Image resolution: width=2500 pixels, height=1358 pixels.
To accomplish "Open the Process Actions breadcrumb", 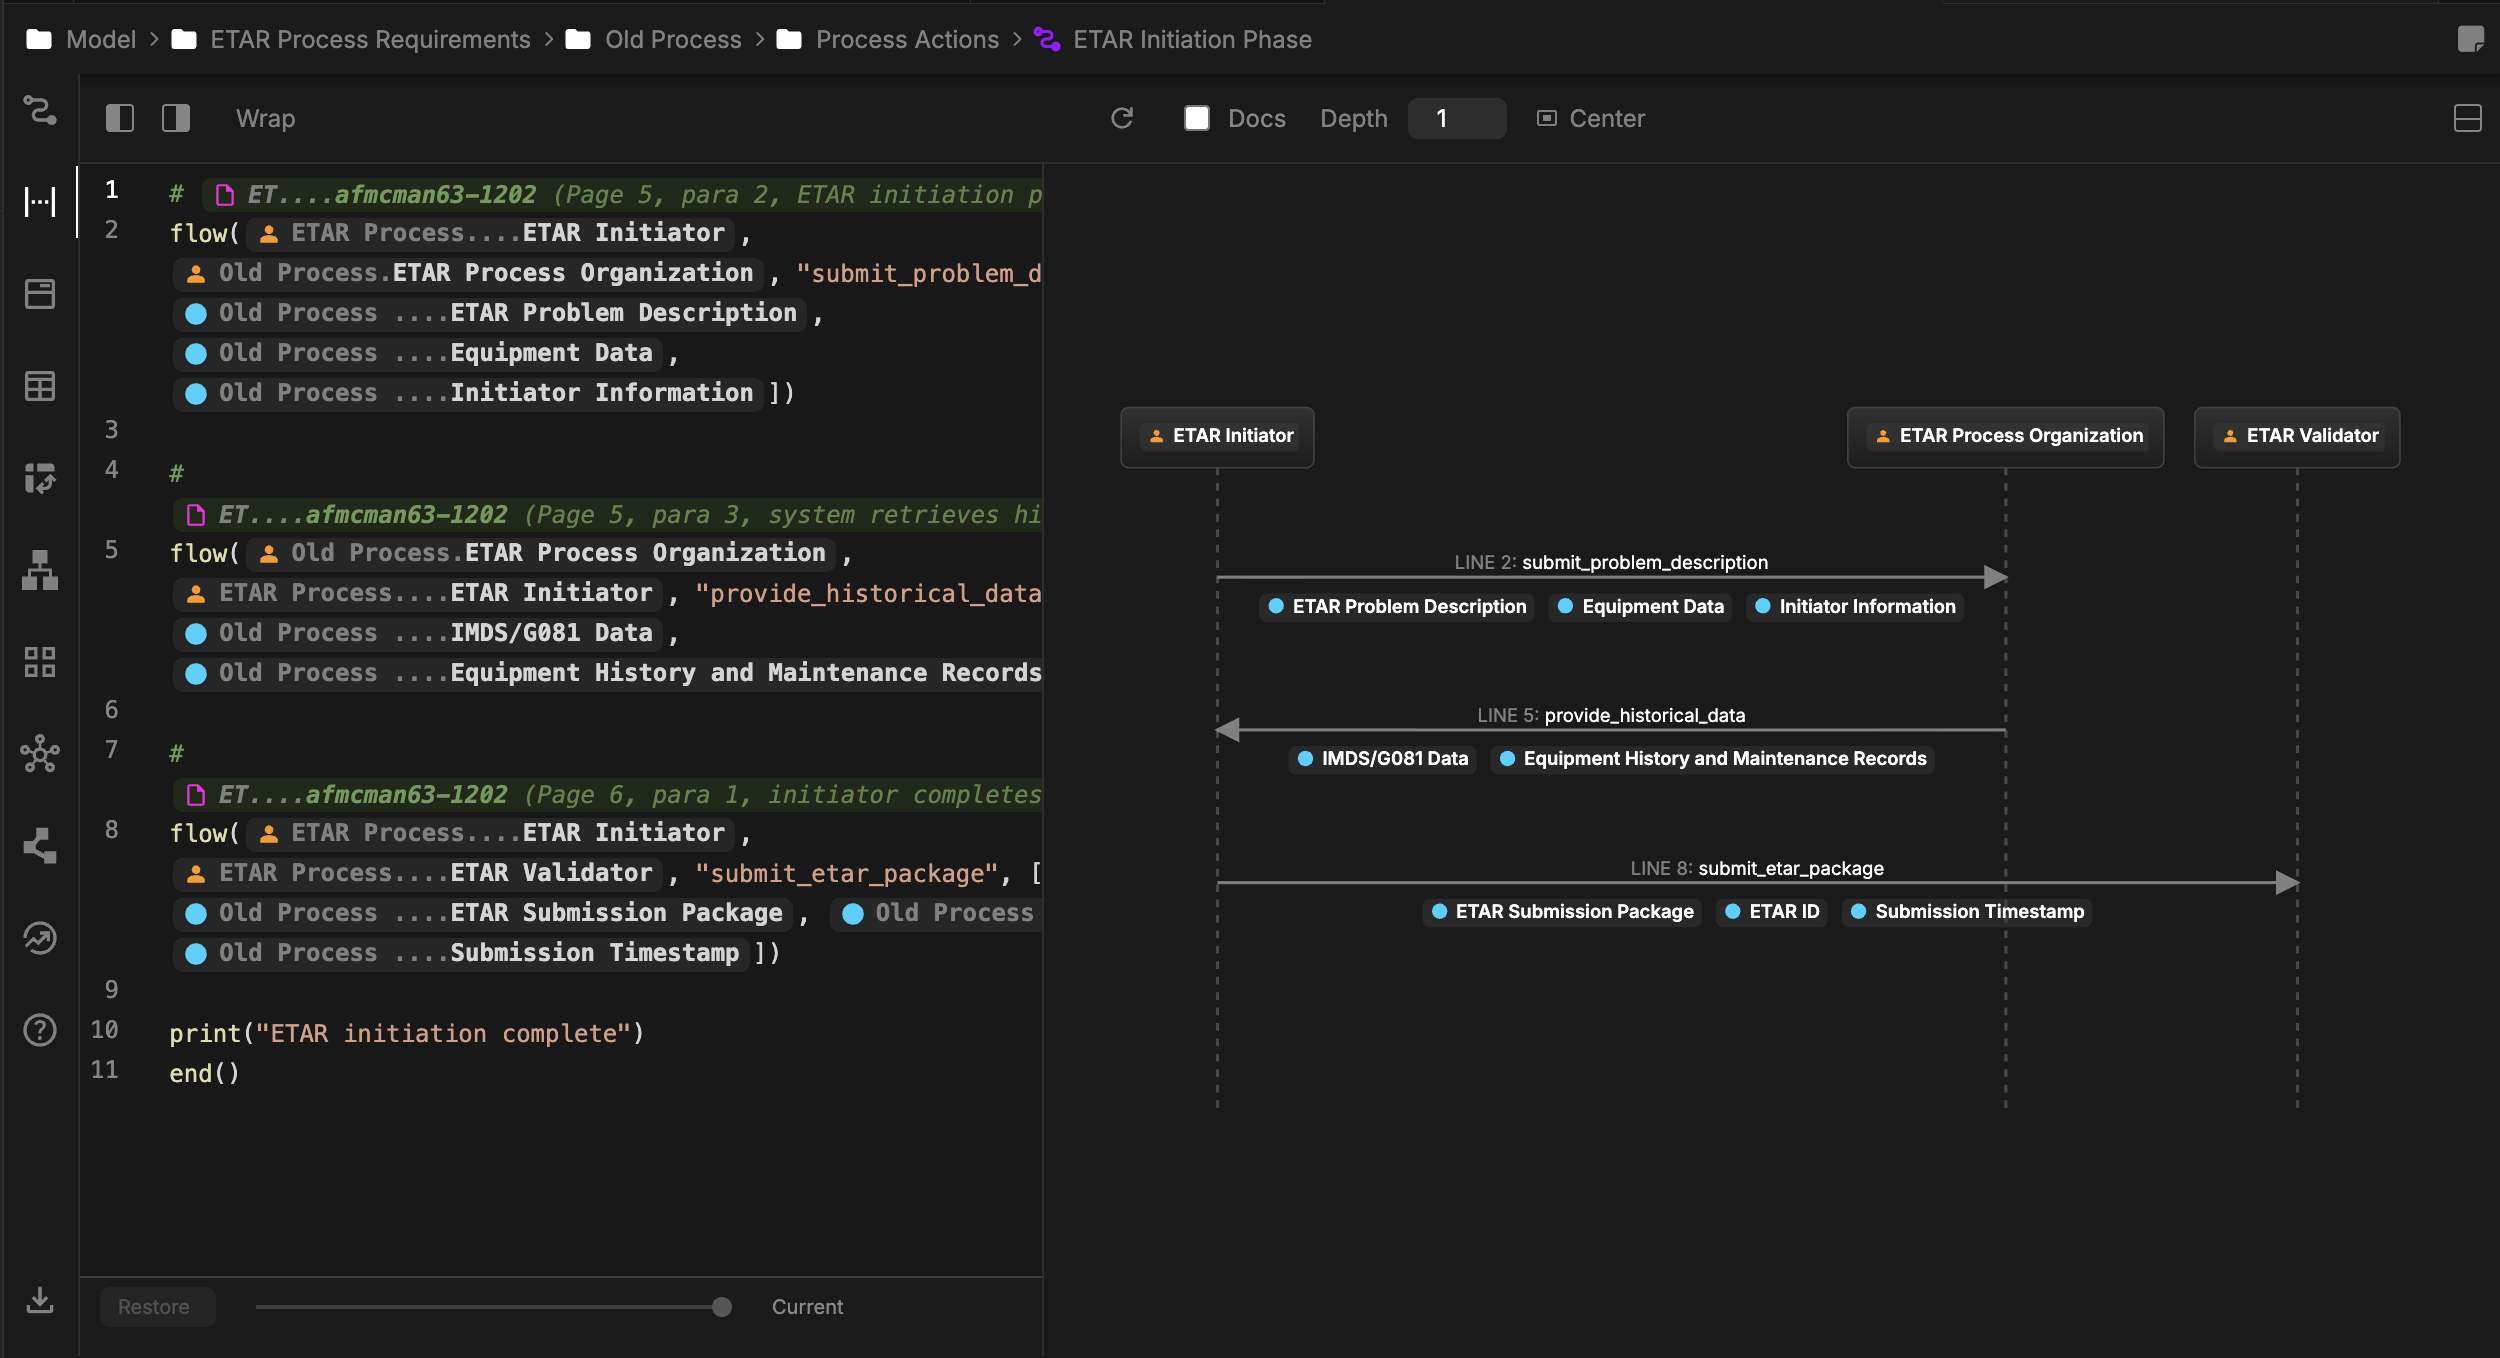I will [x=906, y=39].
